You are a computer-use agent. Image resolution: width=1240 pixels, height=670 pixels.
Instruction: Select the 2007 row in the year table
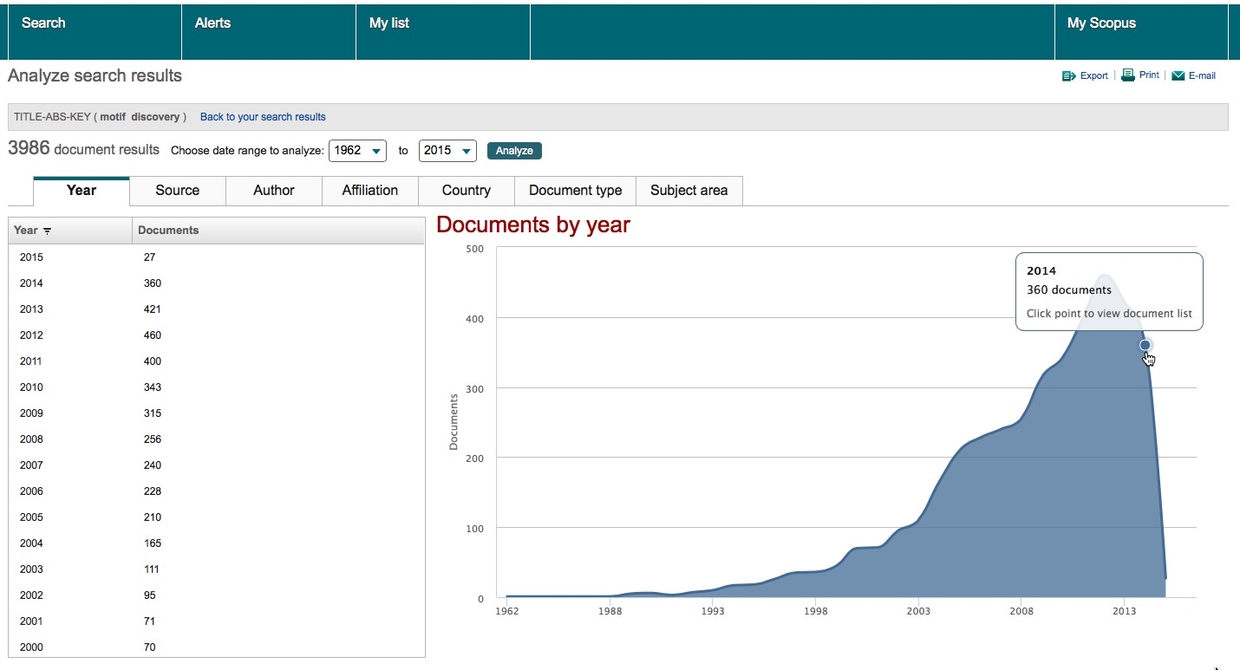tap(217, 465)
